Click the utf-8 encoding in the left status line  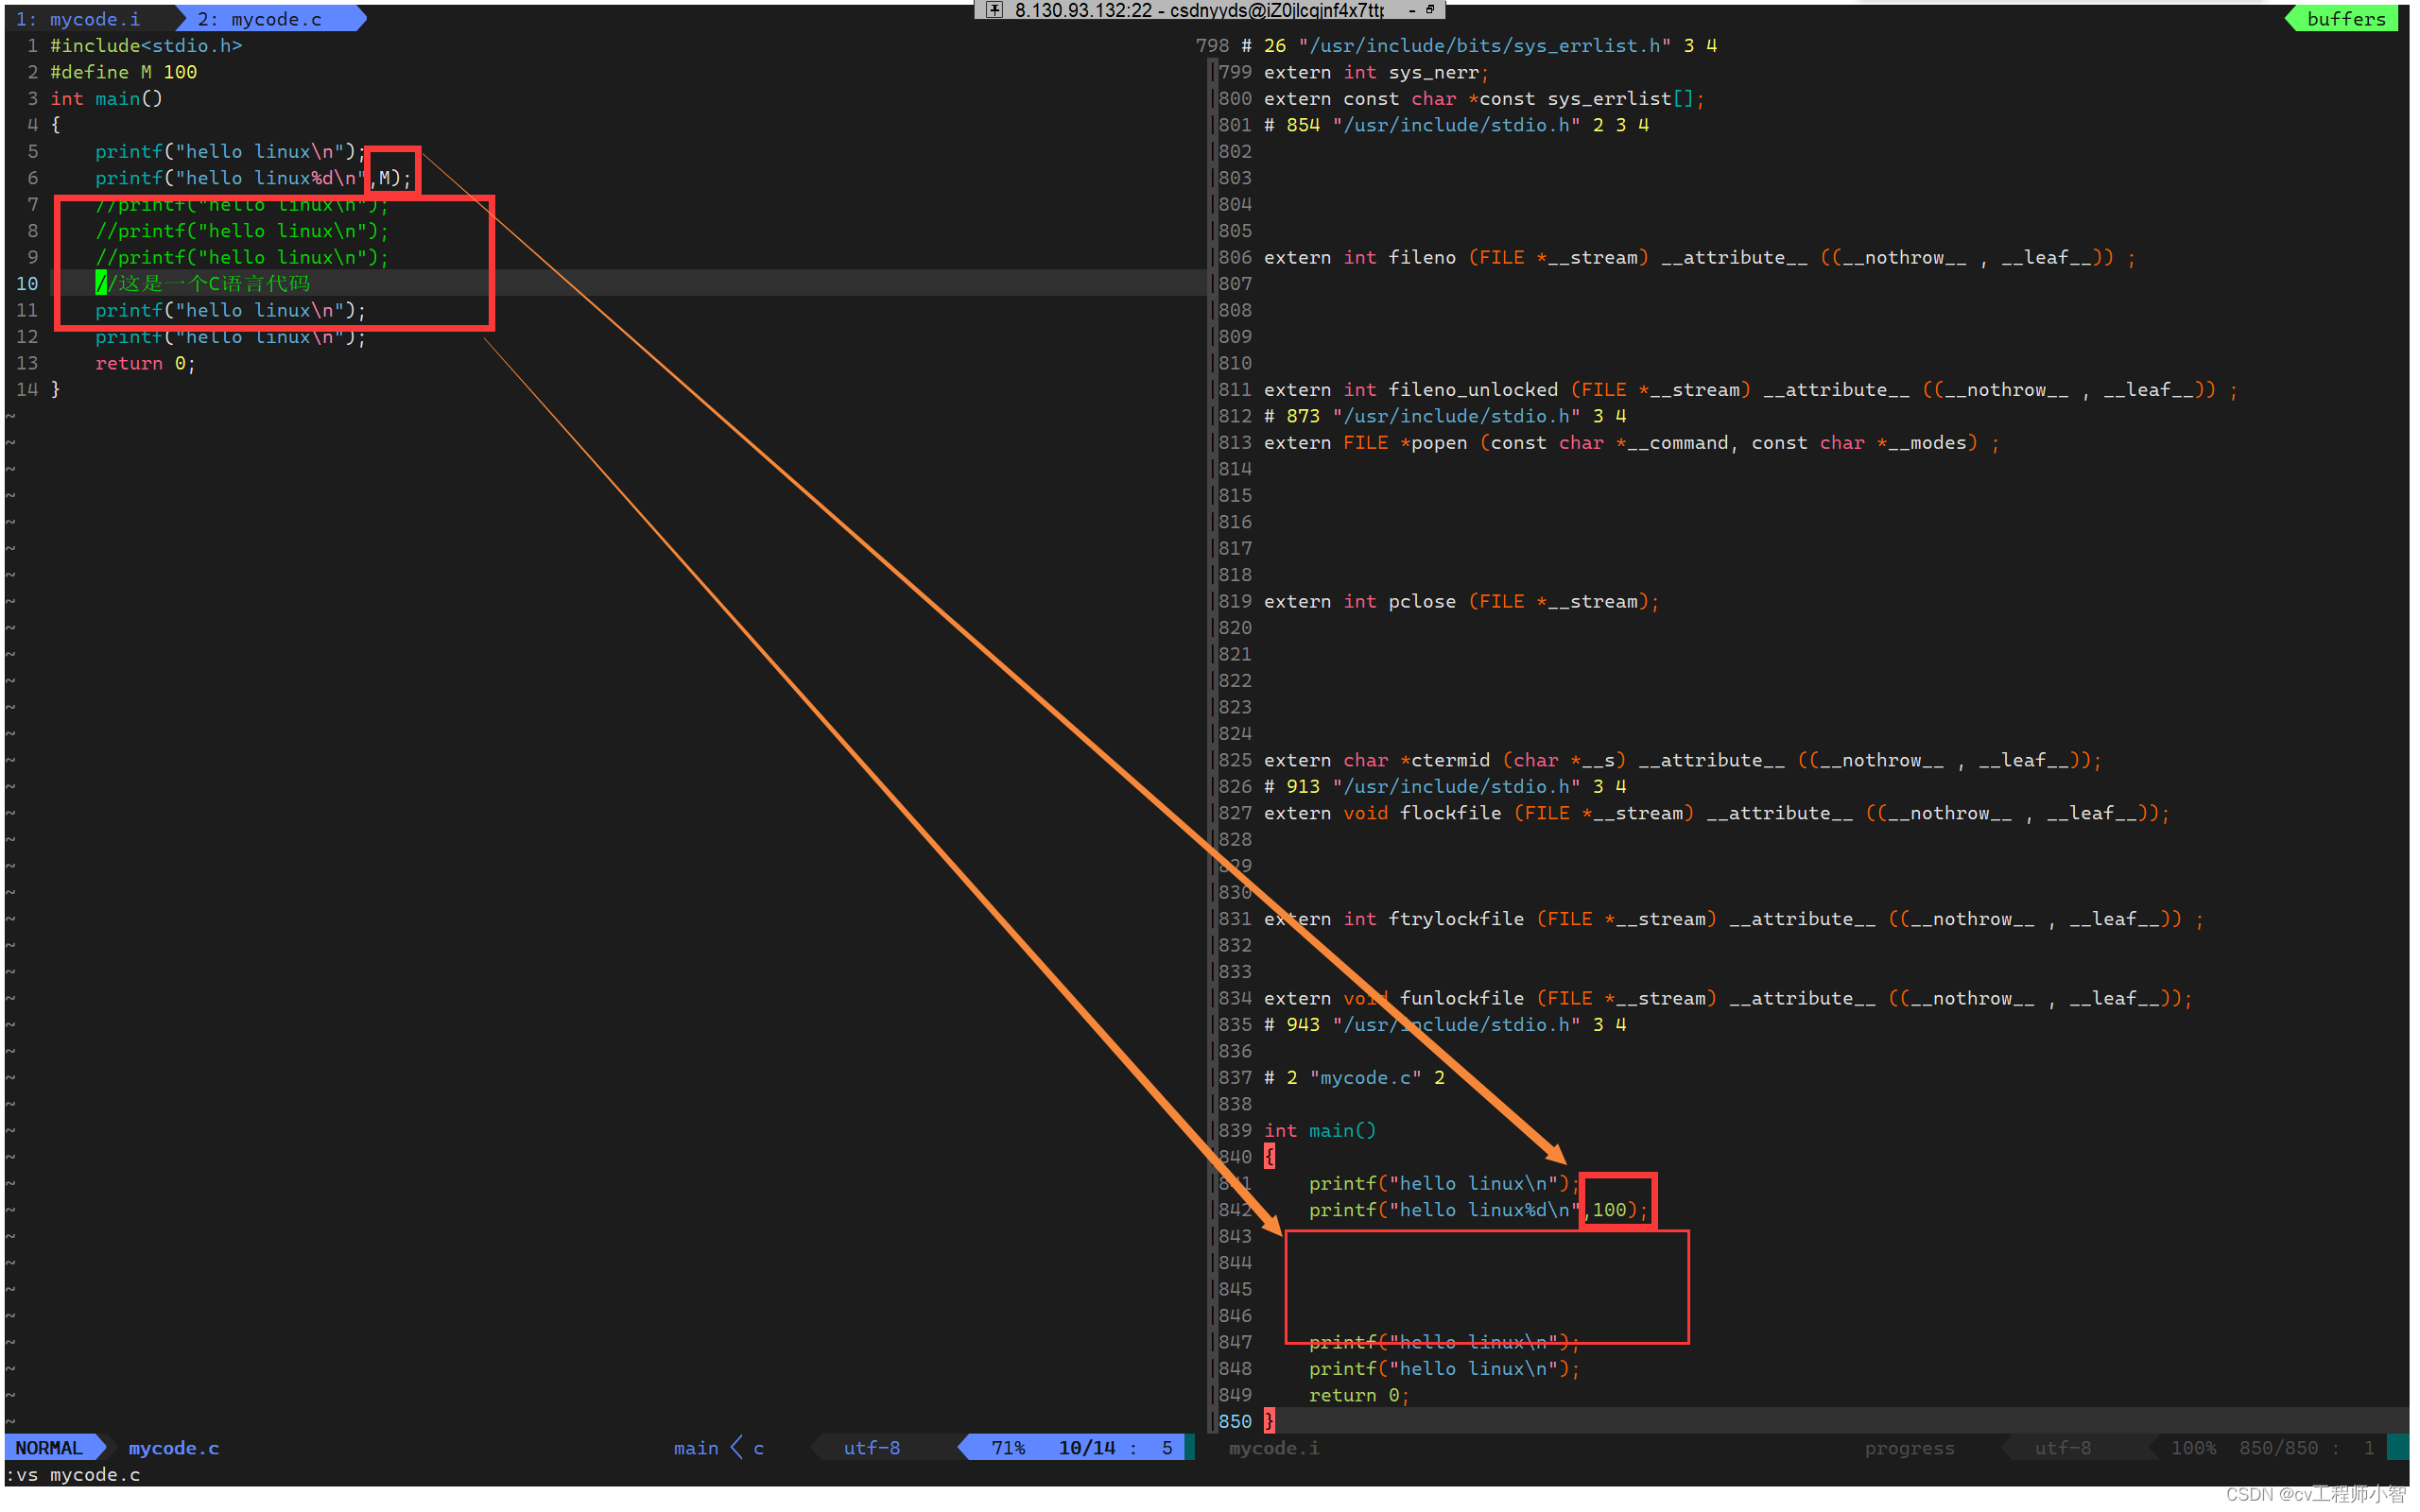872,1448
